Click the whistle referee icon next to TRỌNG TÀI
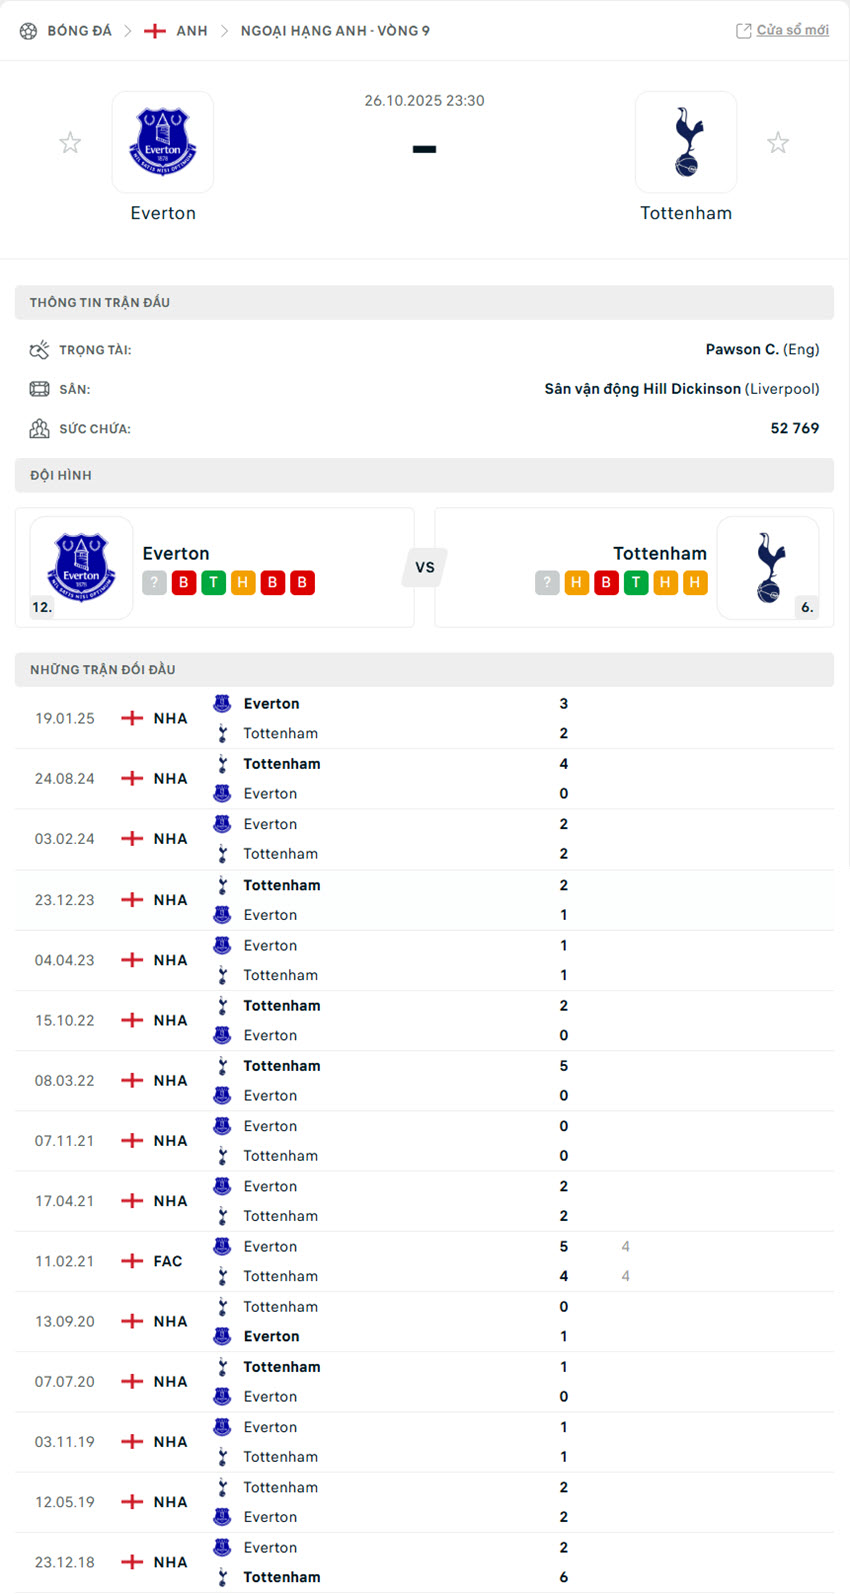This screenshot has height=1594, width=850. [39, 348]
